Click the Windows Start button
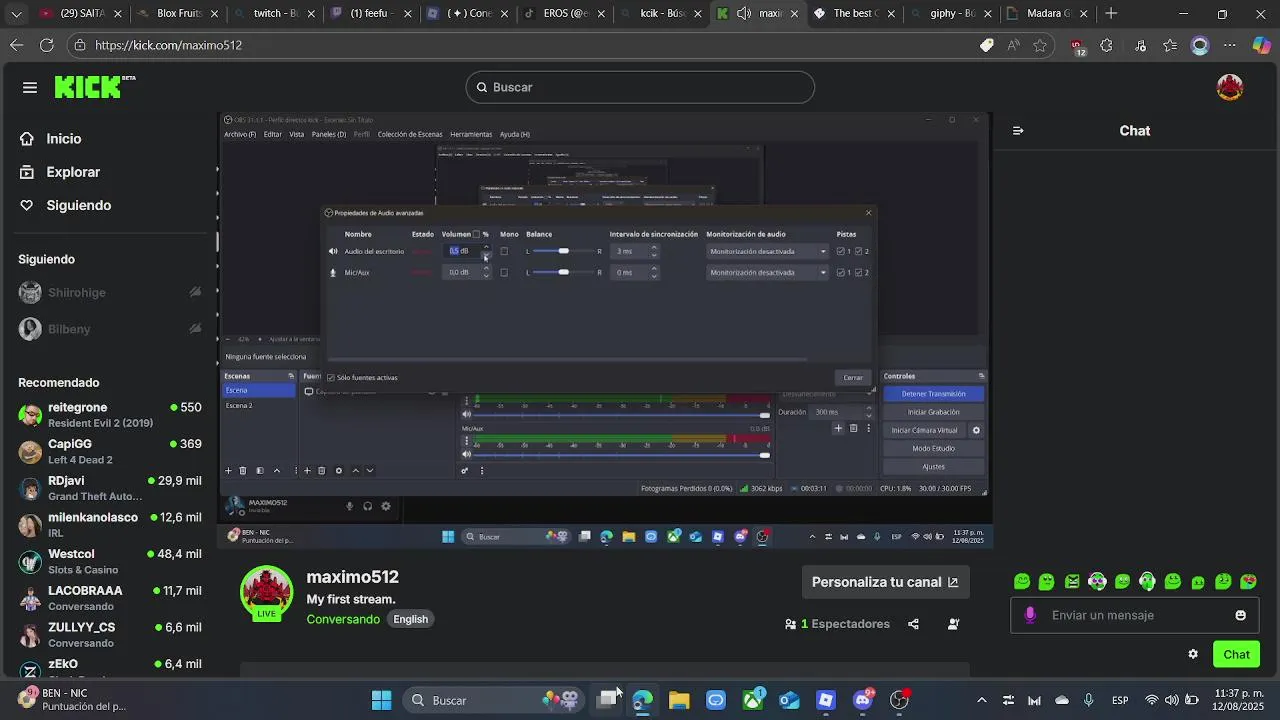 tap(382, 700)
